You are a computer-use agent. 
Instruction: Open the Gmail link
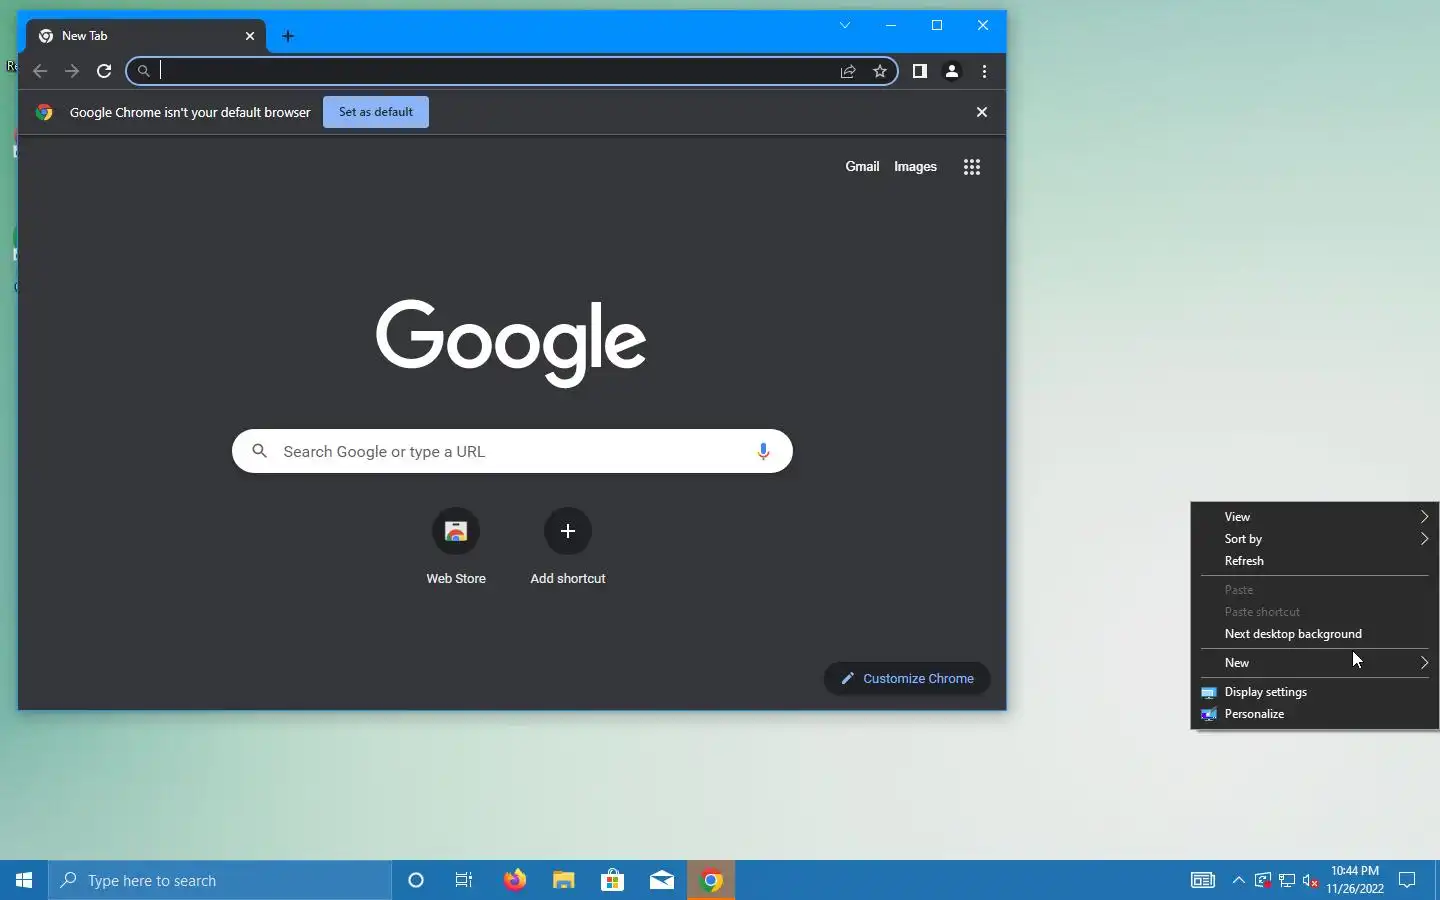click(x=862, y=167)
